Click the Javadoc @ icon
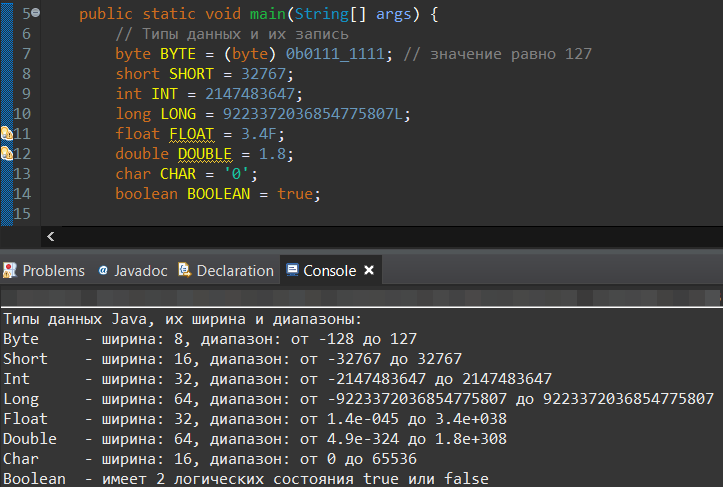 [103, 270]
